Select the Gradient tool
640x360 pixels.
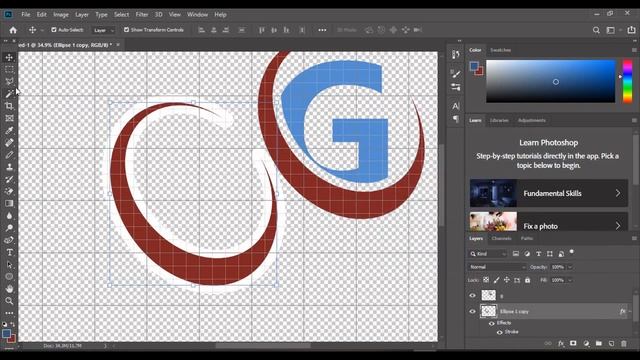point(9,203)
